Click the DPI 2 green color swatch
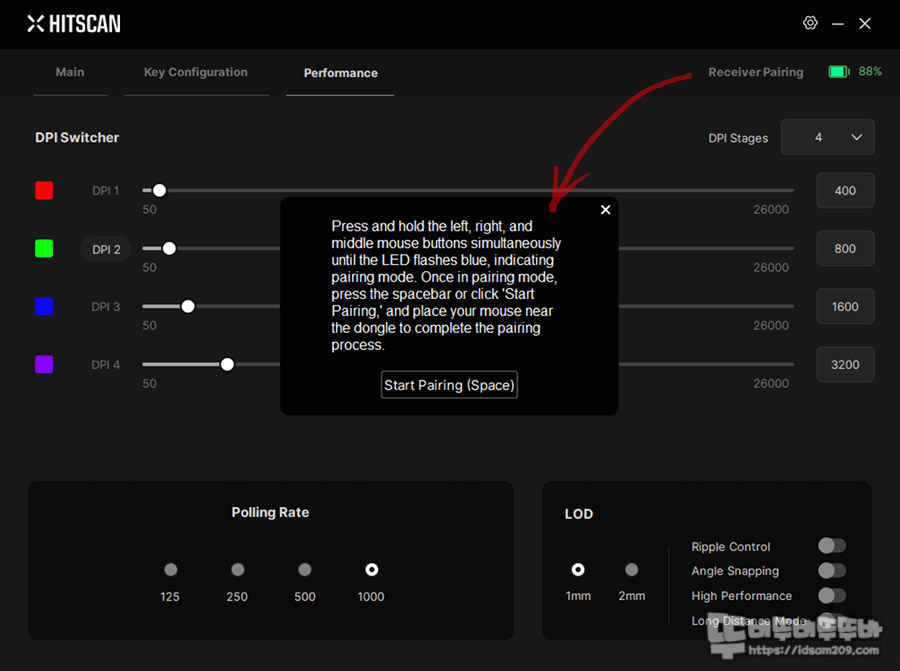 pyautogui.click(x=44, y=249)
